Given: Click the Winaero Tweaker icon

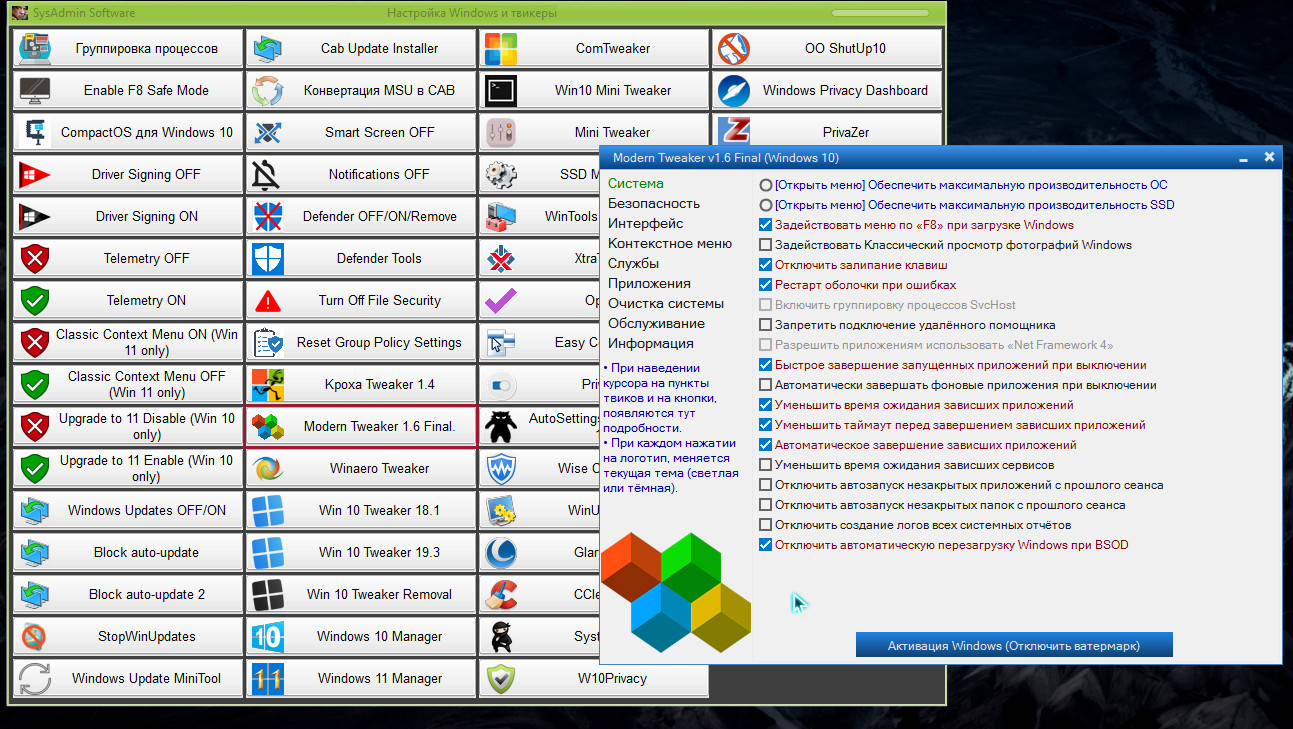Looking at the screenshot, I should click(x=268, y=468).
